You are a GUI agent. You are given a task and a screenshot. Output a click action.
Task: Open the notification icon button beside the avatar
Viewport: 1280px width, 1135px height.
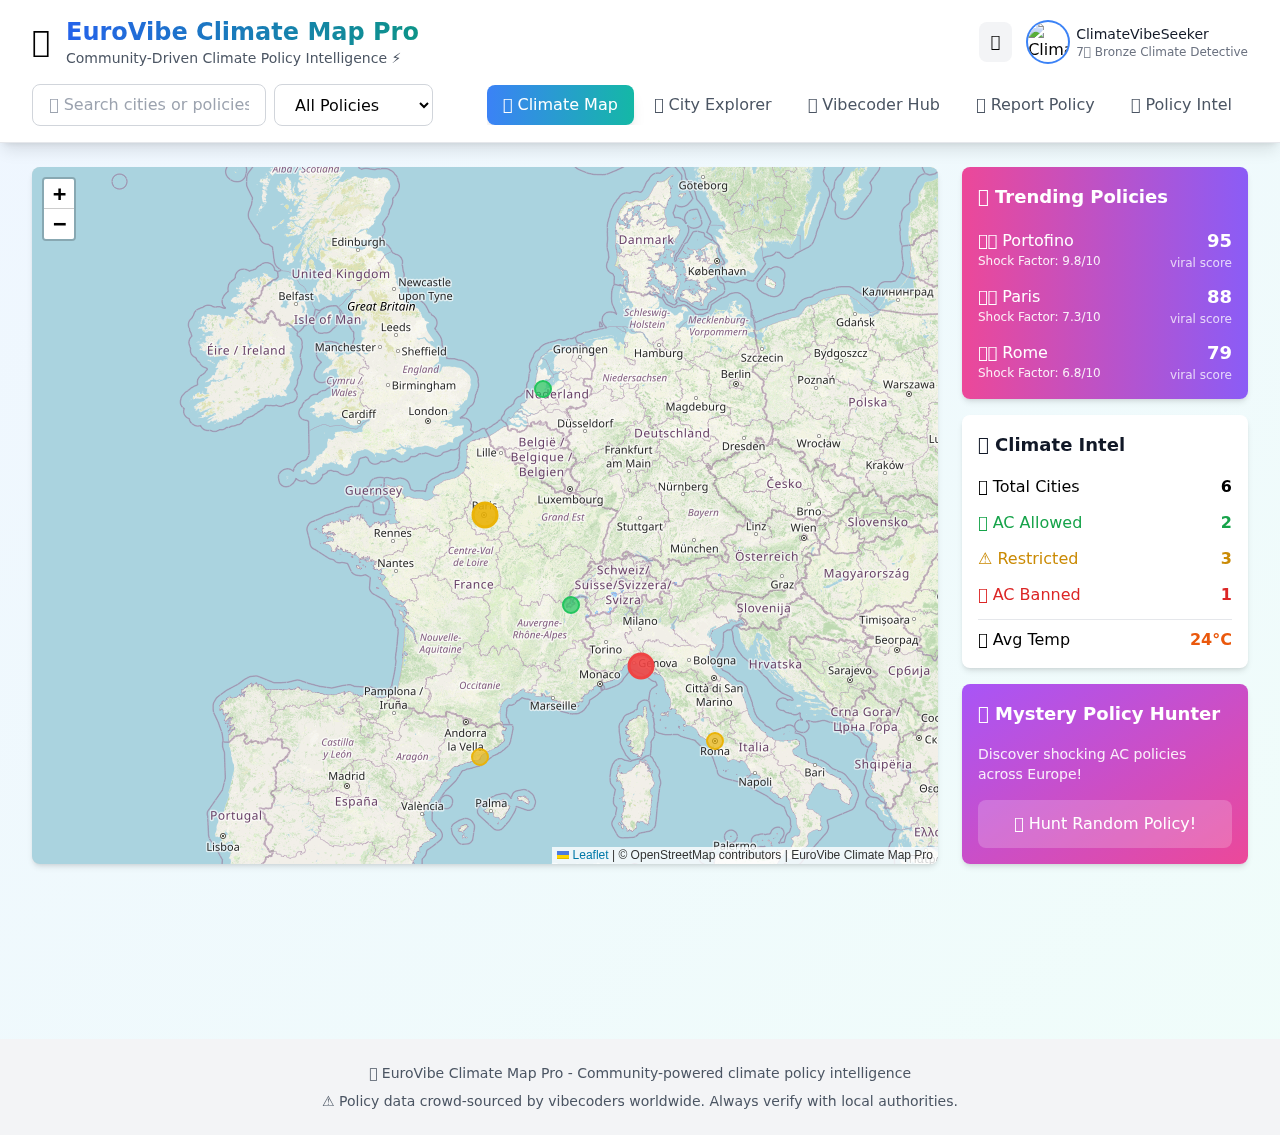(995, 42)
